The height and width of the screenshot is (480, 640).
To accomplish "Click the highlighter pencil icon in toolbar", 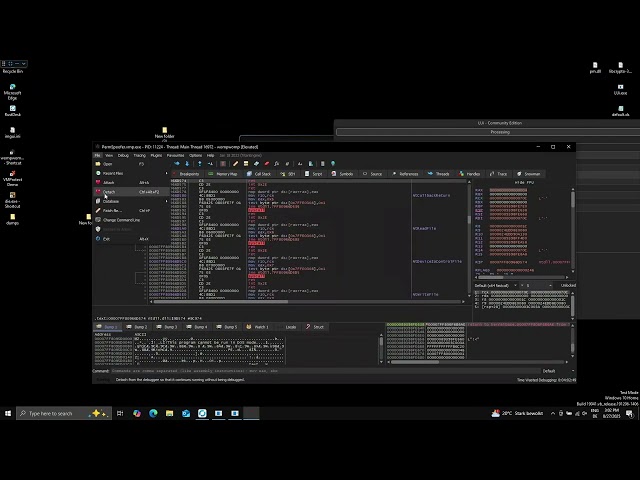I will (235, 164).
